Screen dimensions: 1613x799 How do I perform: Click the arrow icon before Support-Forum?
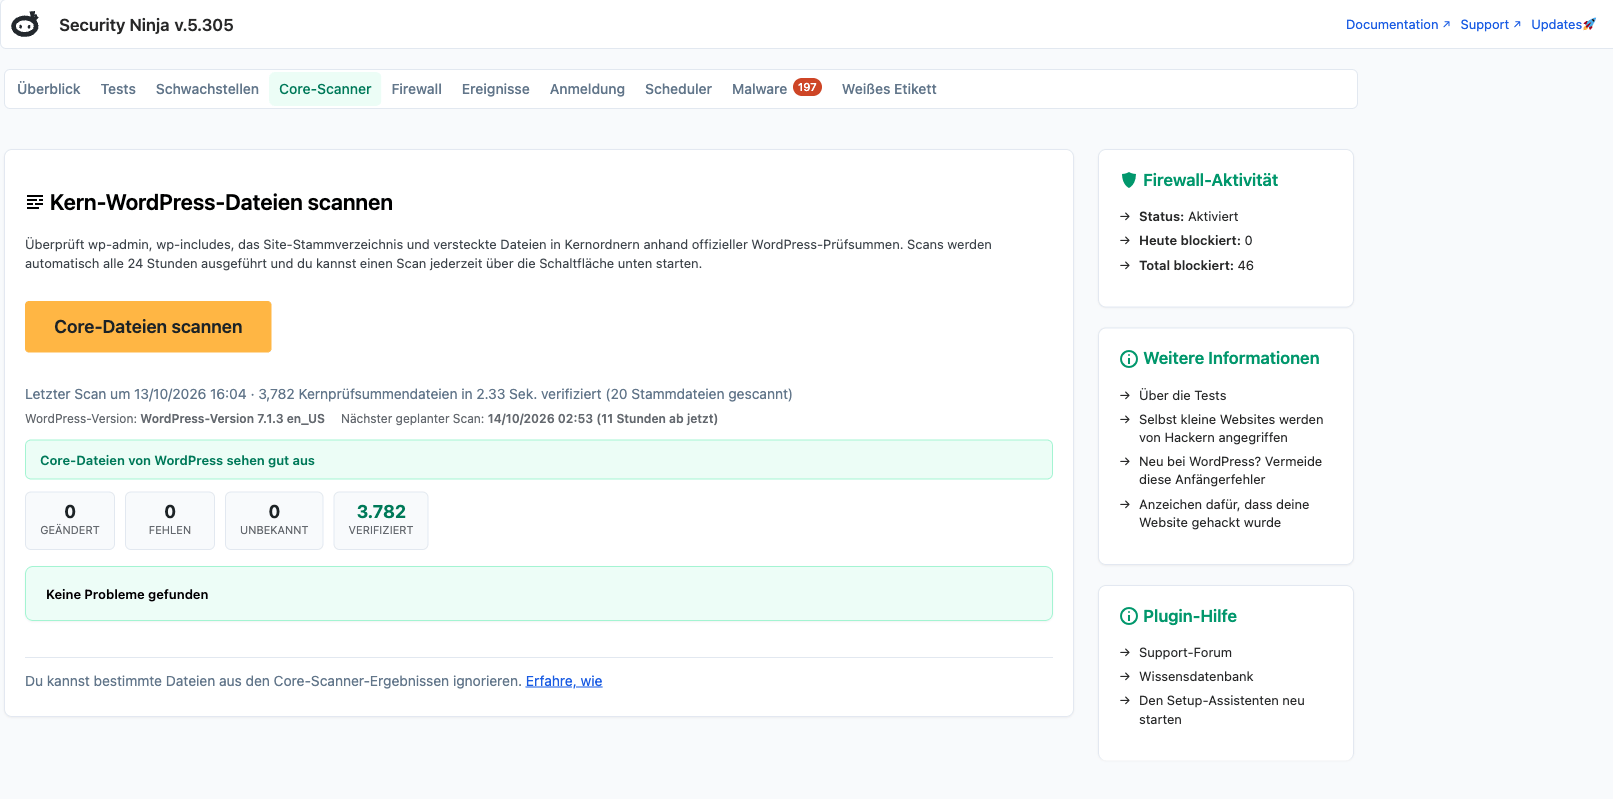coord(1125,653)
